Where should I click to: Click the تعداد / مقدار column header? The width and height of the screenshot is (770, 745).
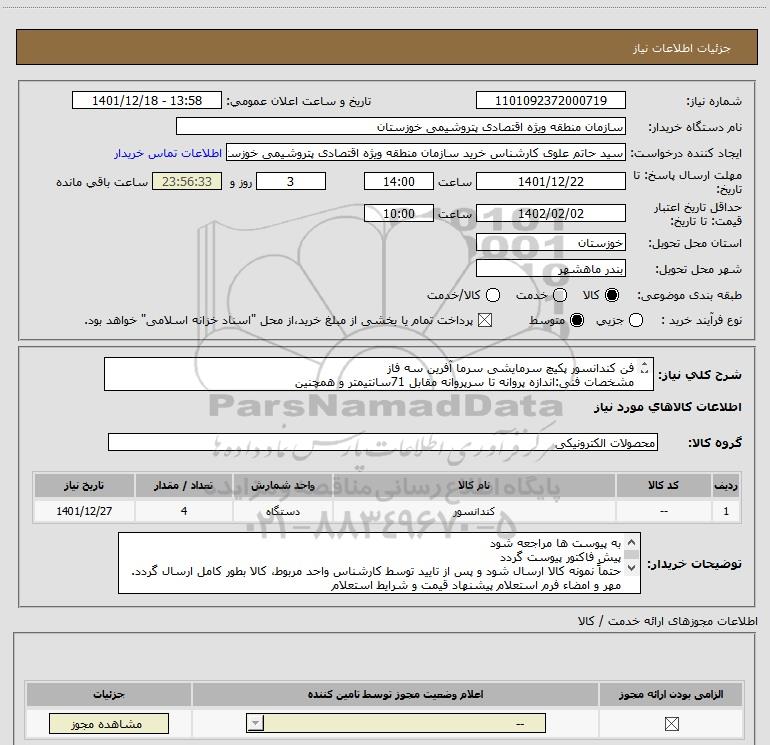click(184, 485)
